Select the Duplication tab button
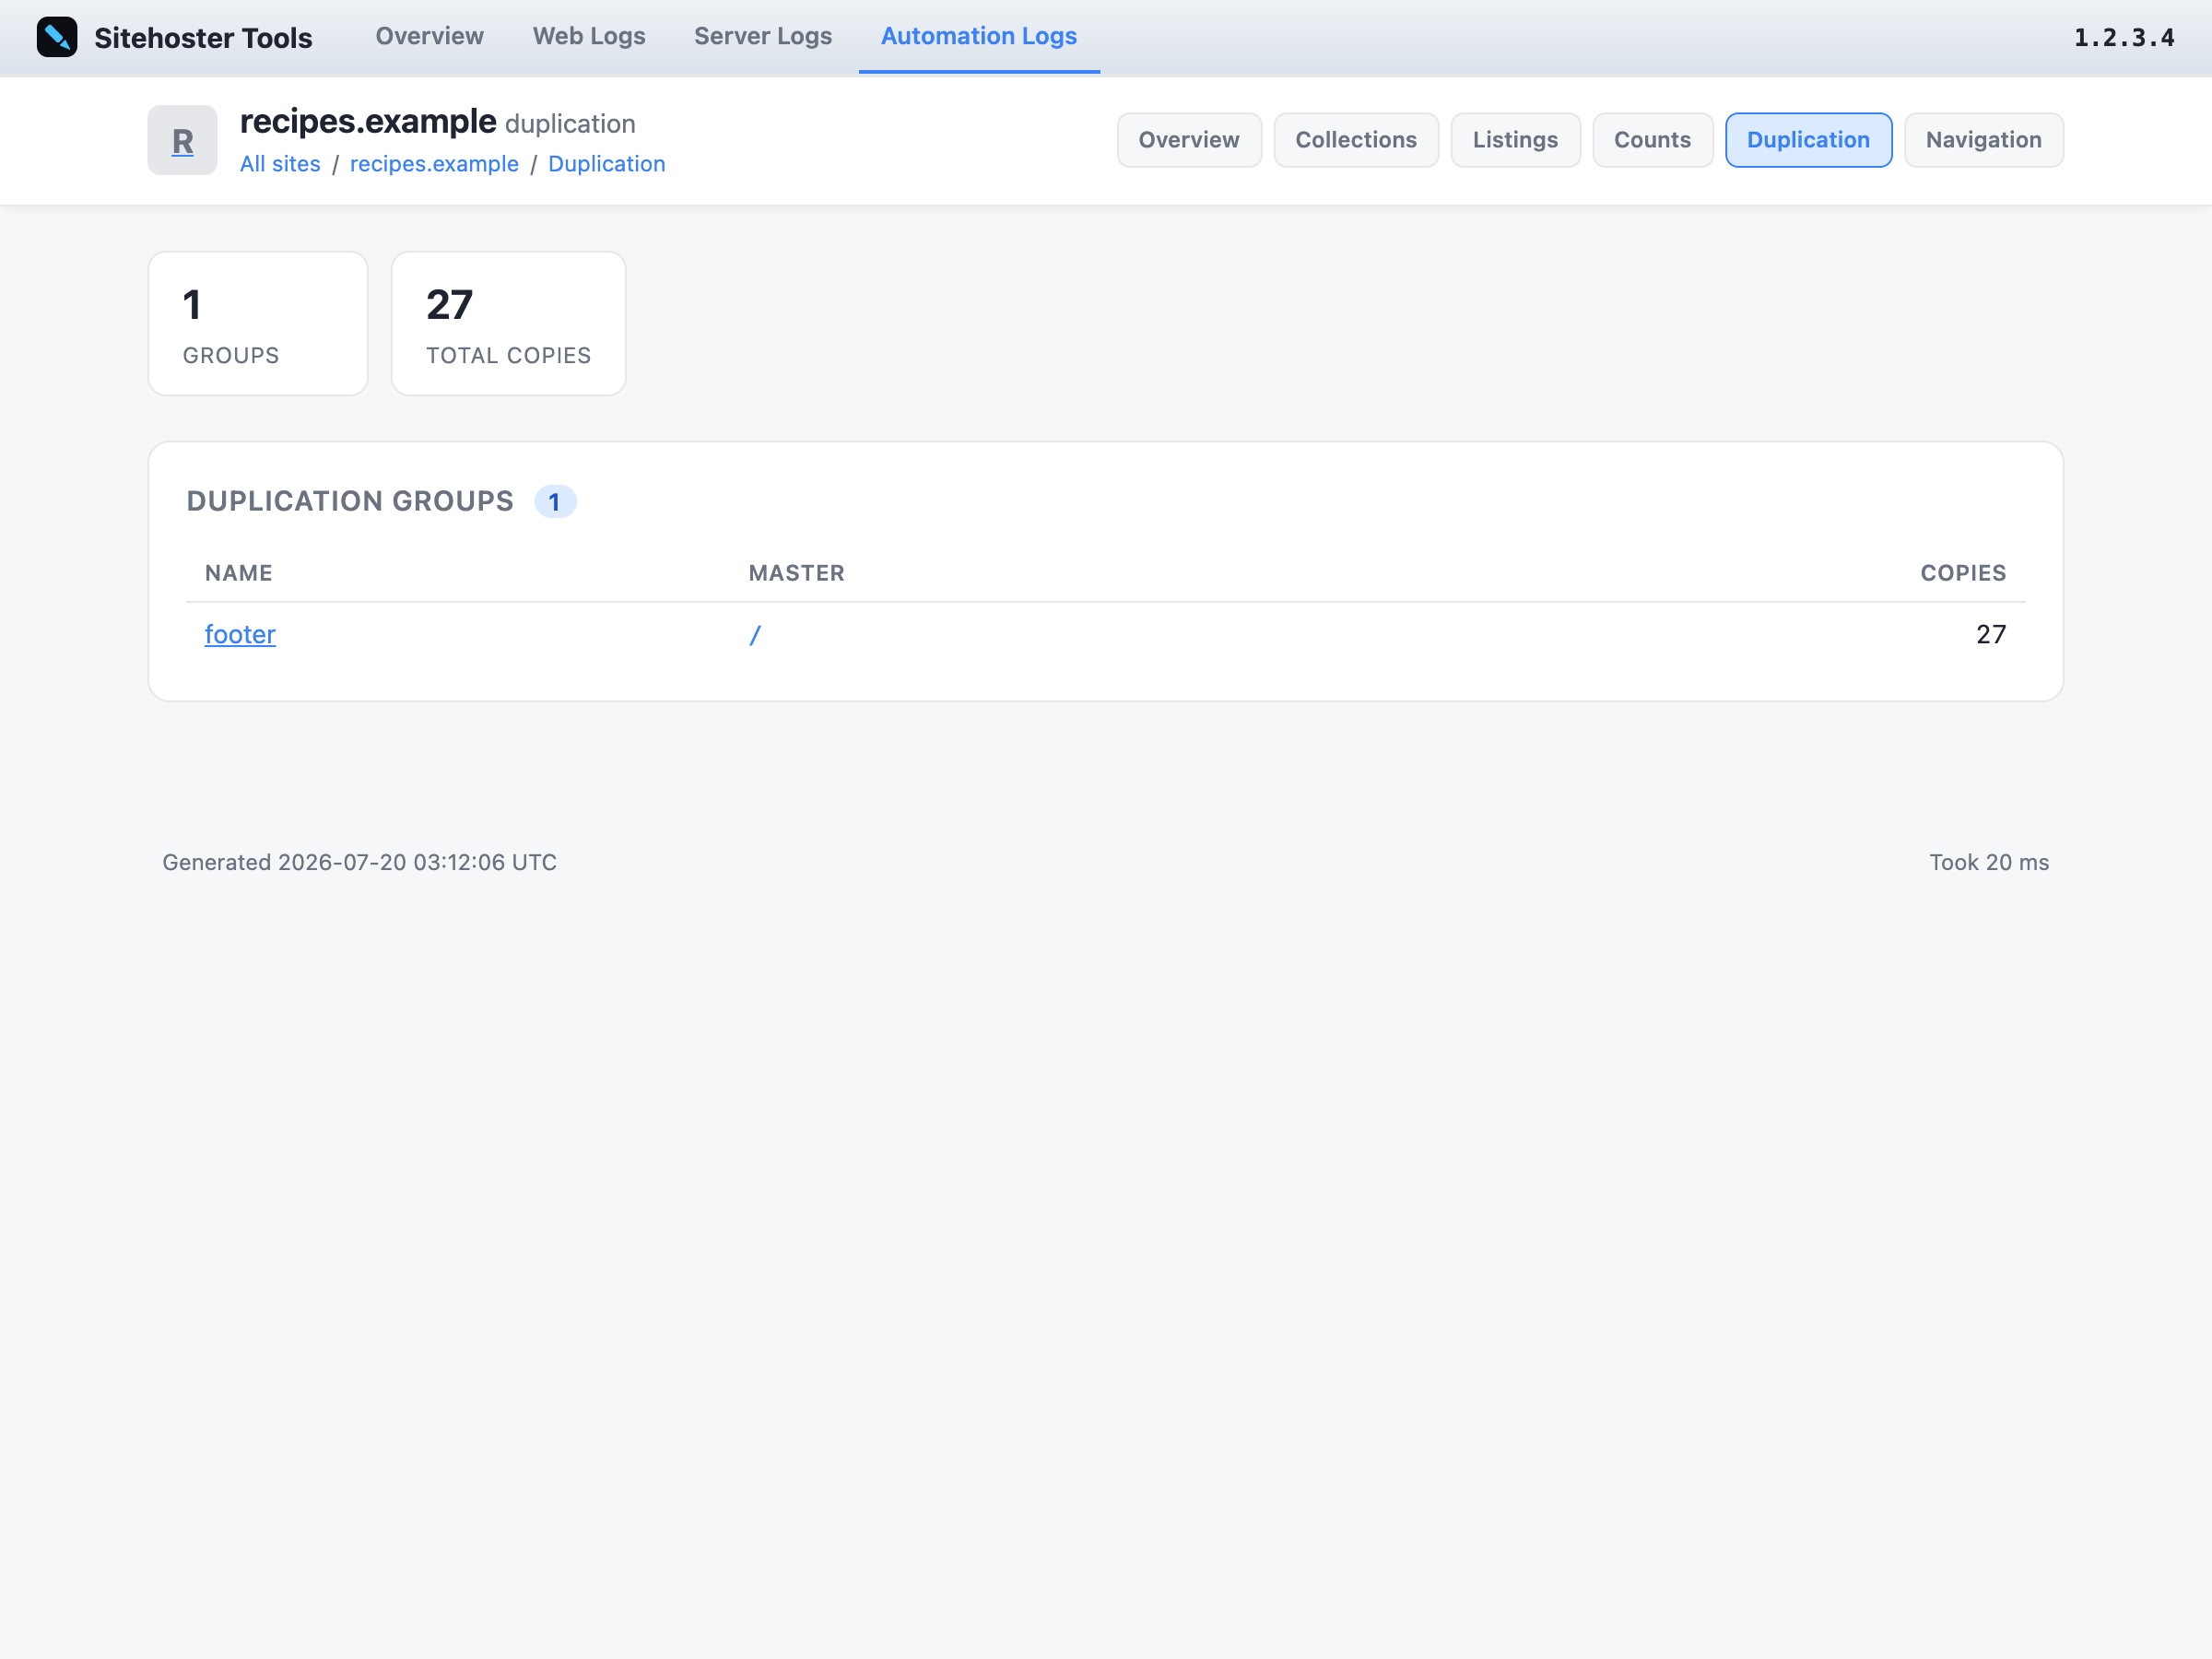Image resolution: width=2212 pixels, height=1659 pixels. click(1808, 140)
